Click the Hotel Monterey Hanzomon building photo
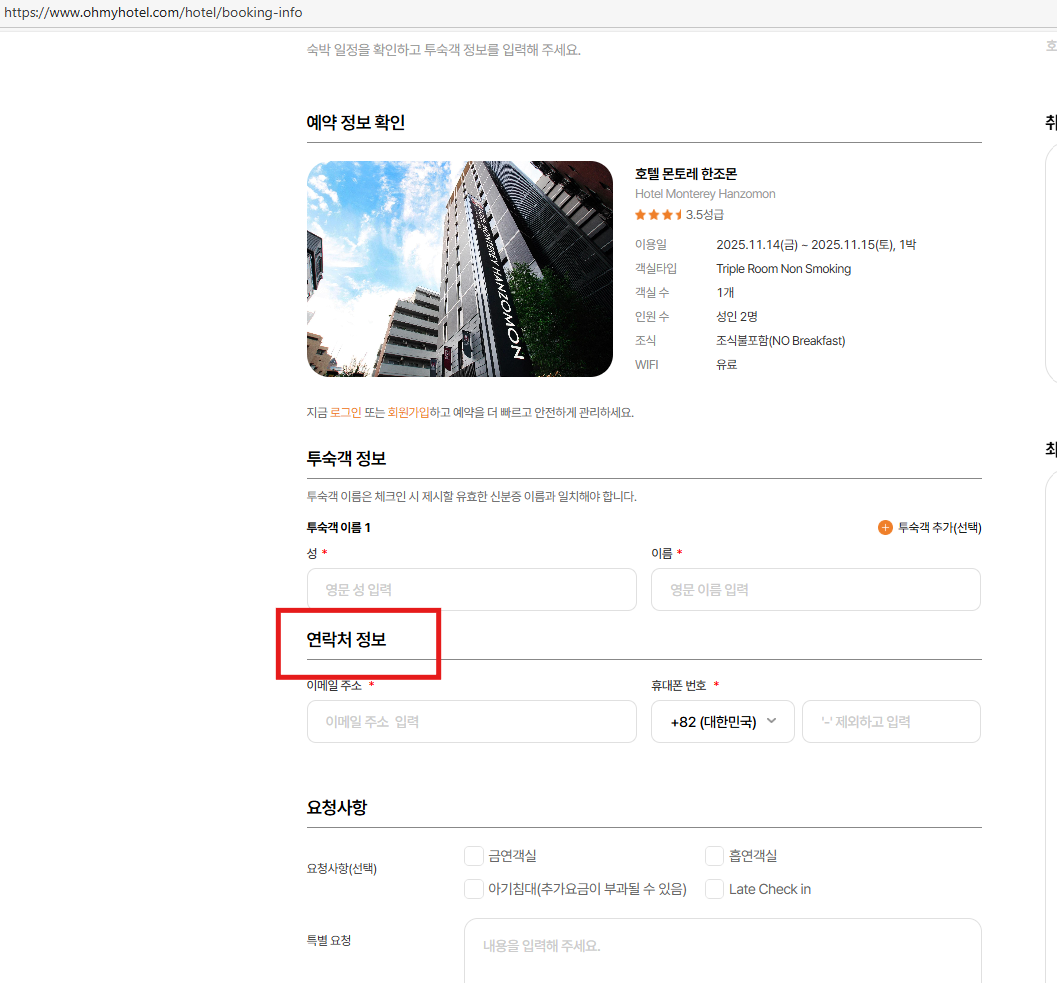 (x=460, y=268)
